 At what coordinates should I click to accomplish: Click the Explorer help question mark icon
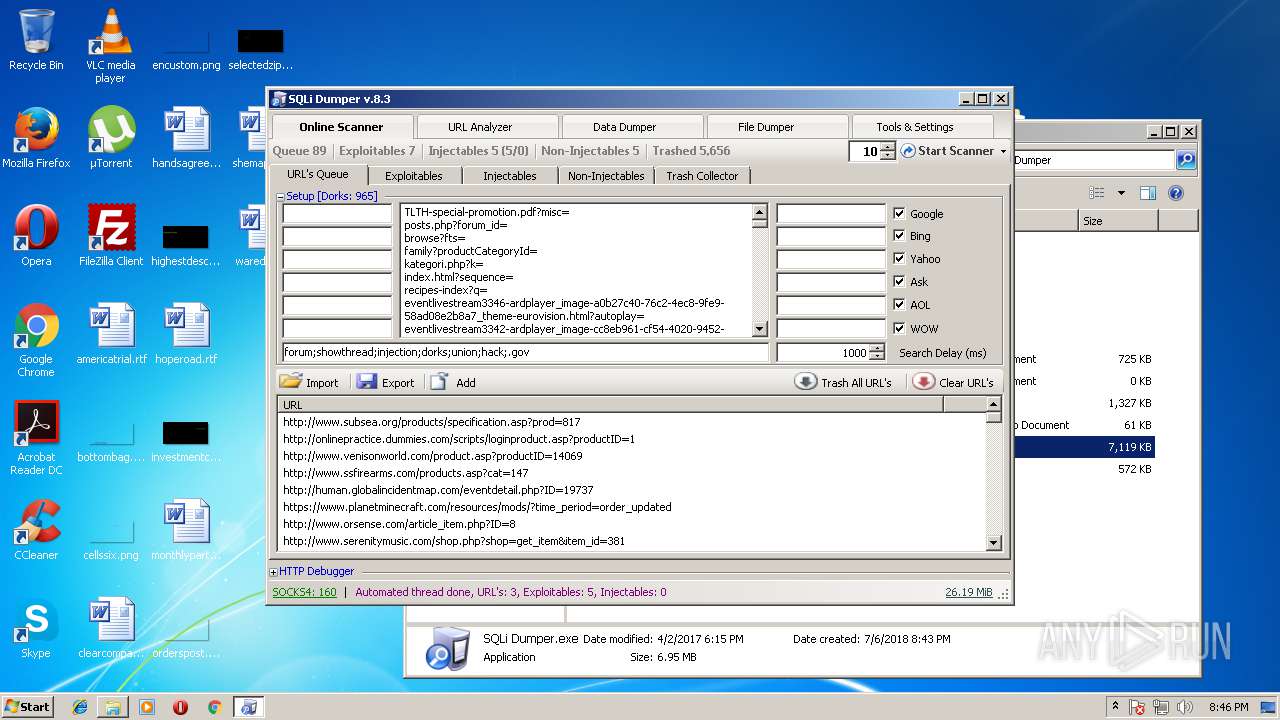click(x=1176, y=193)
